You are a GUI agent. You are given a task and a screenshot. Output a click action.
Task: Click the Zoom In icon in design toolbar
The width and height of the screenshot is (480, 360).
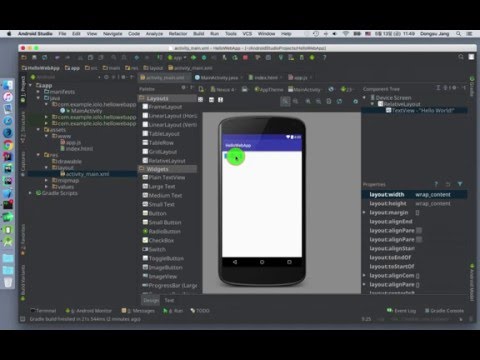308,101
